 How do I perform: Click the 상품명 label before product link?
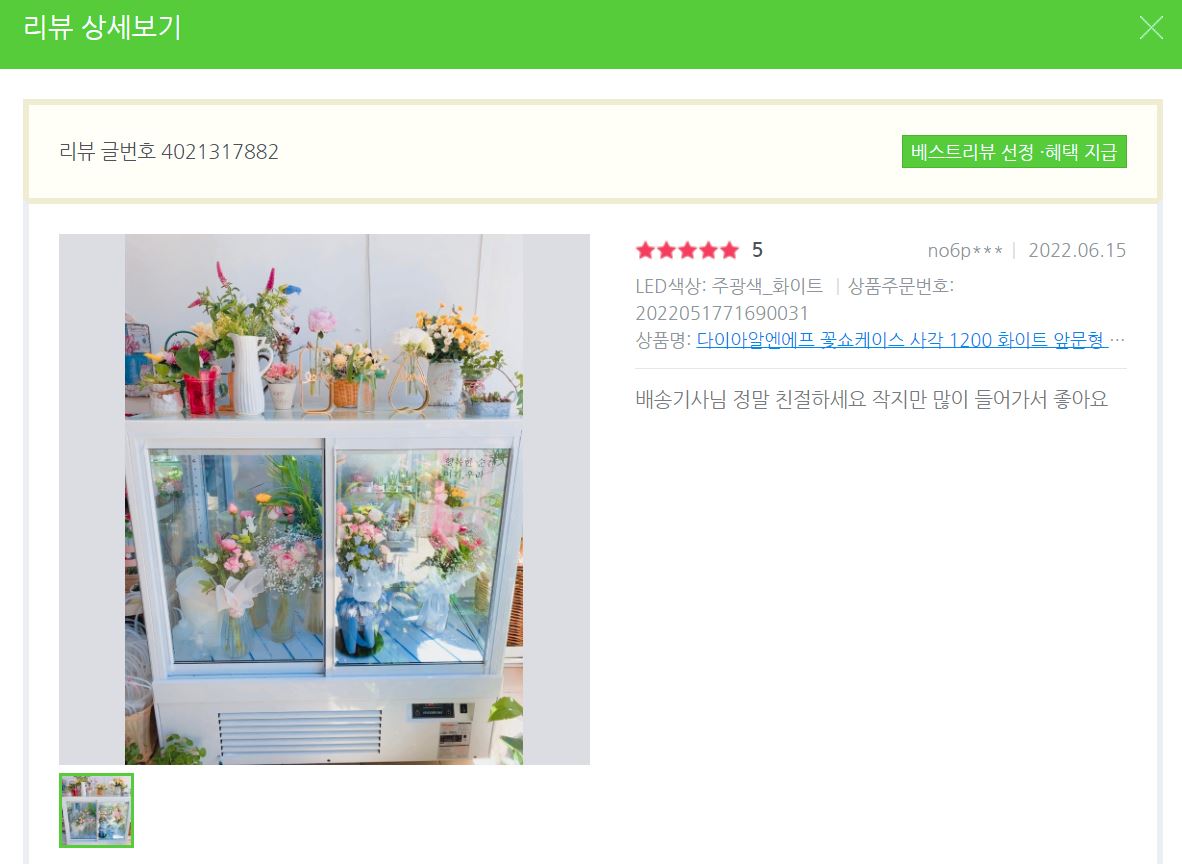pos(663,340)
